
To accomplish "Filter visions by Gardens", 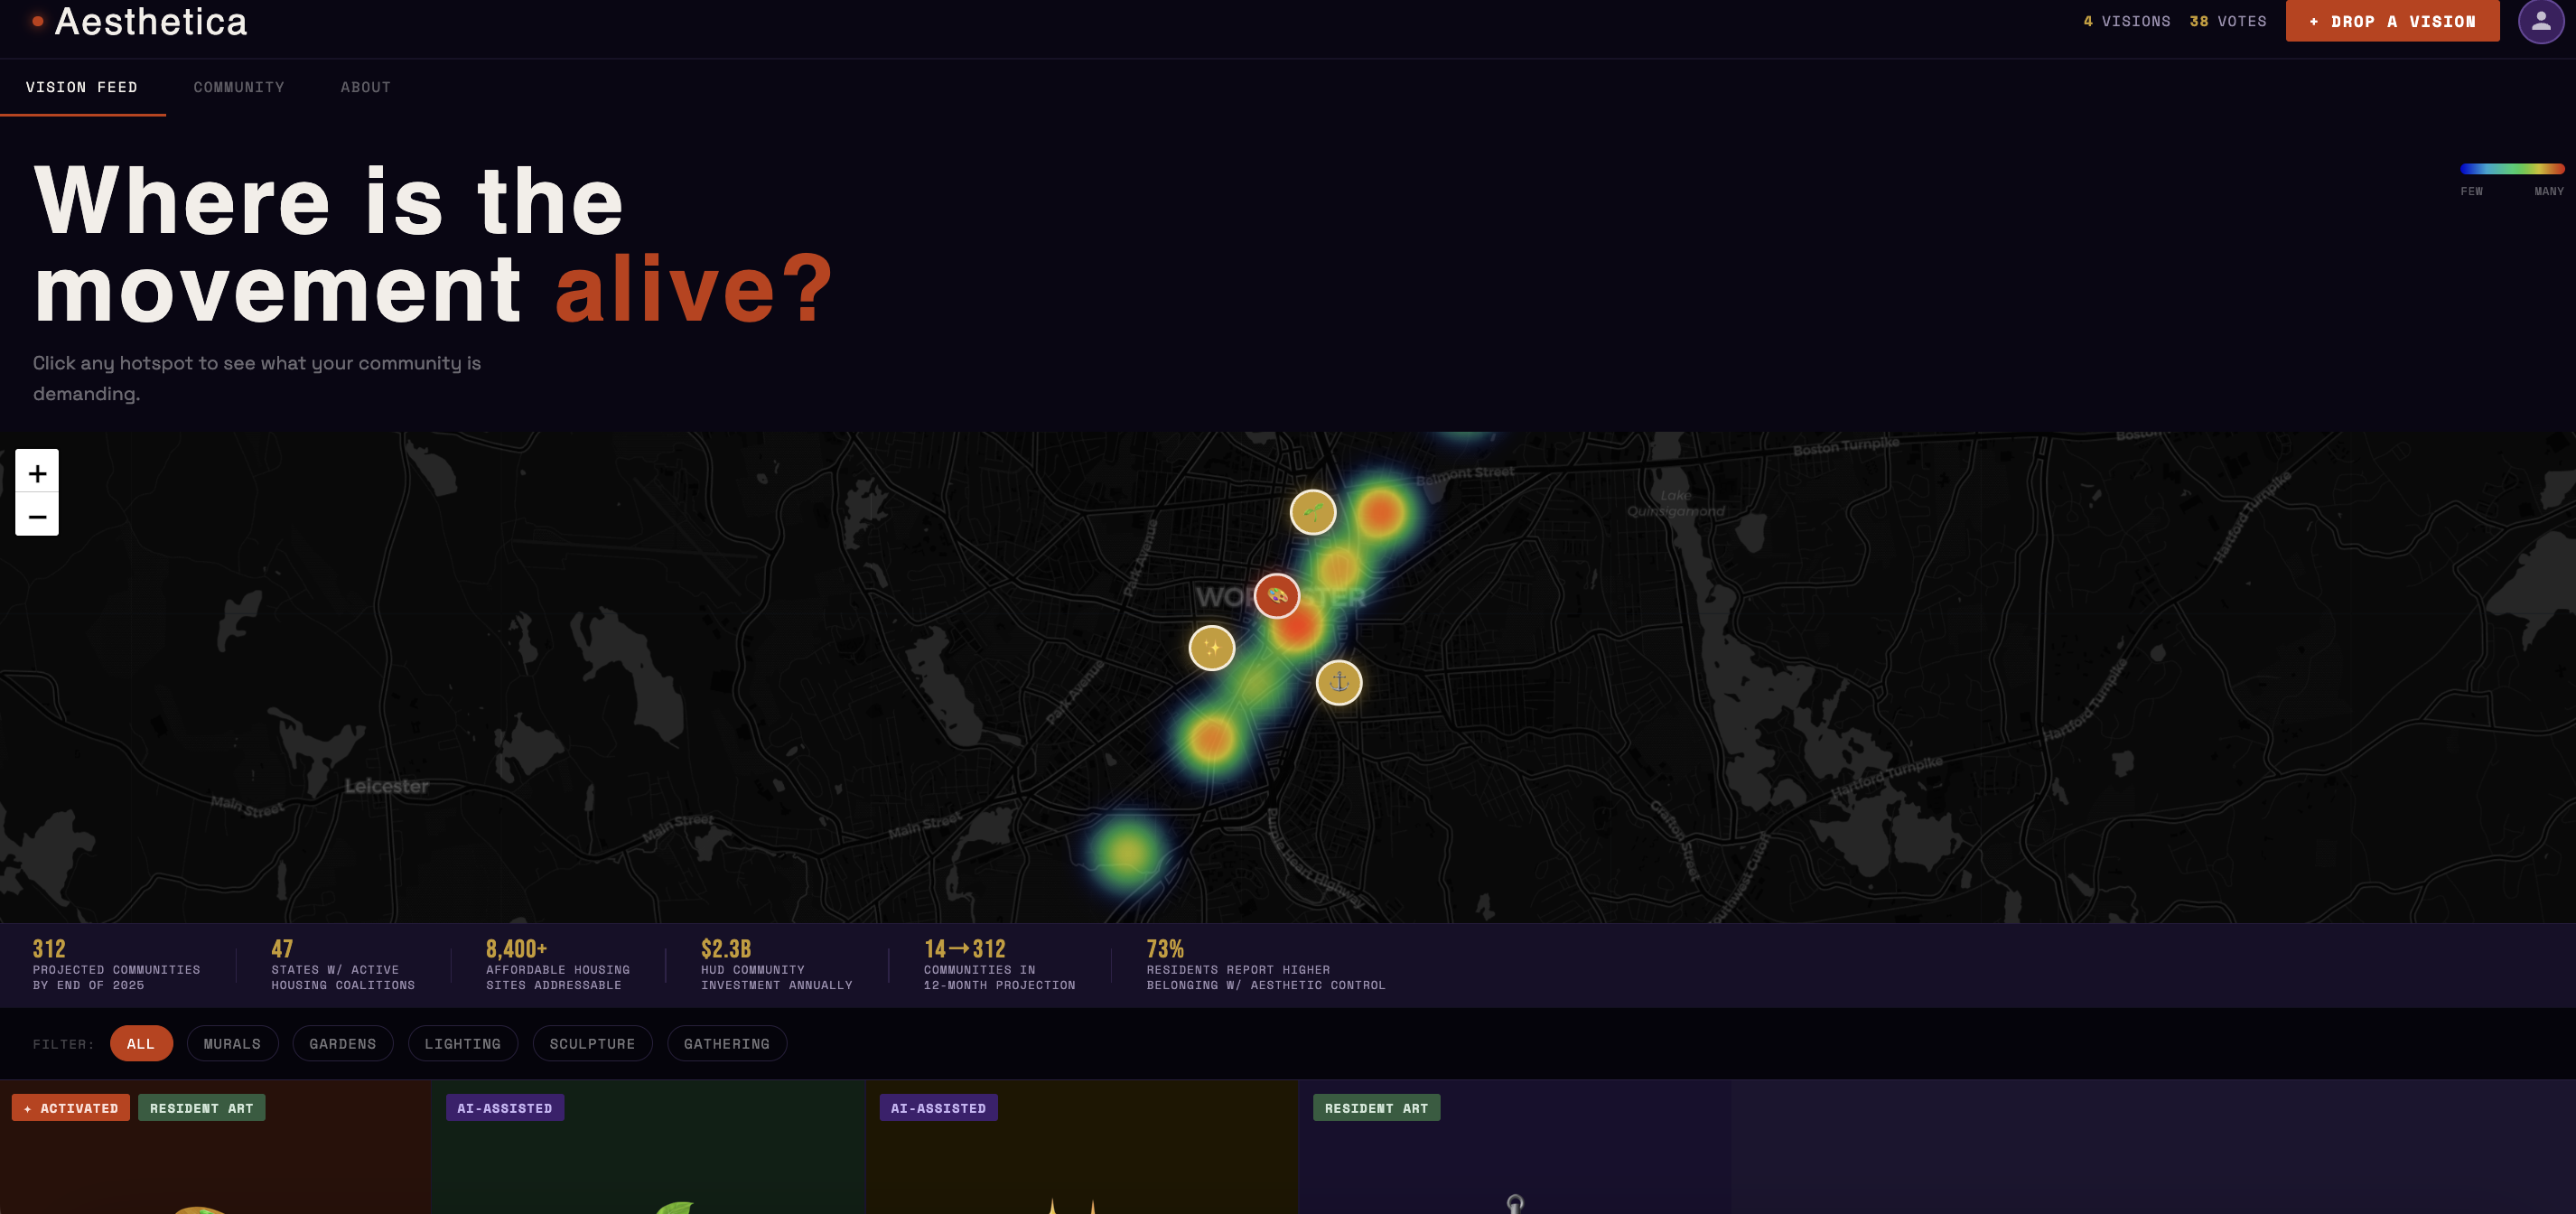I will click(x=342, y=1043).
